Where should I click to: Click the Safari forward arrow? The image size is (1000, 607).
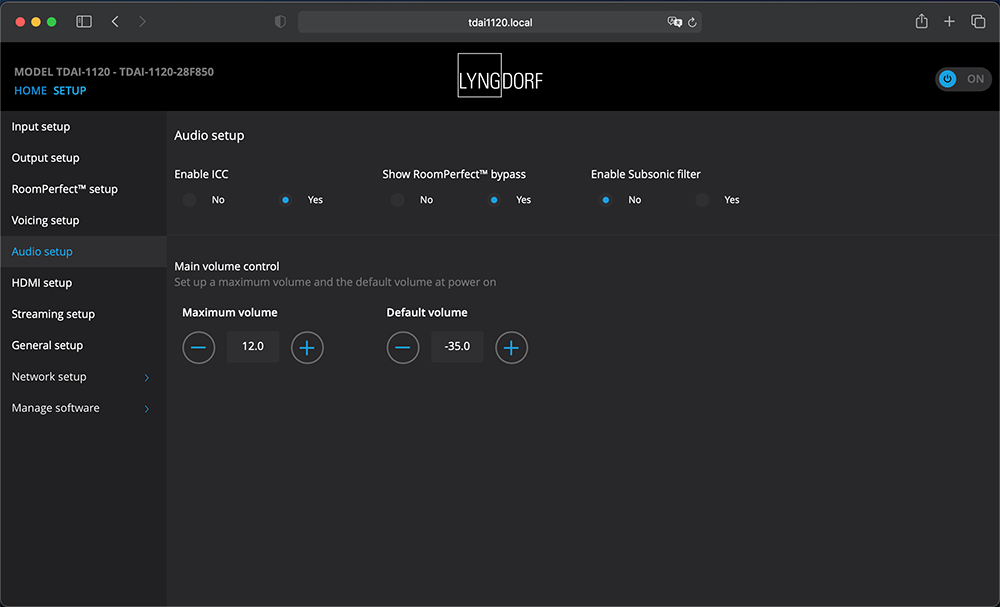pos(142,22)
